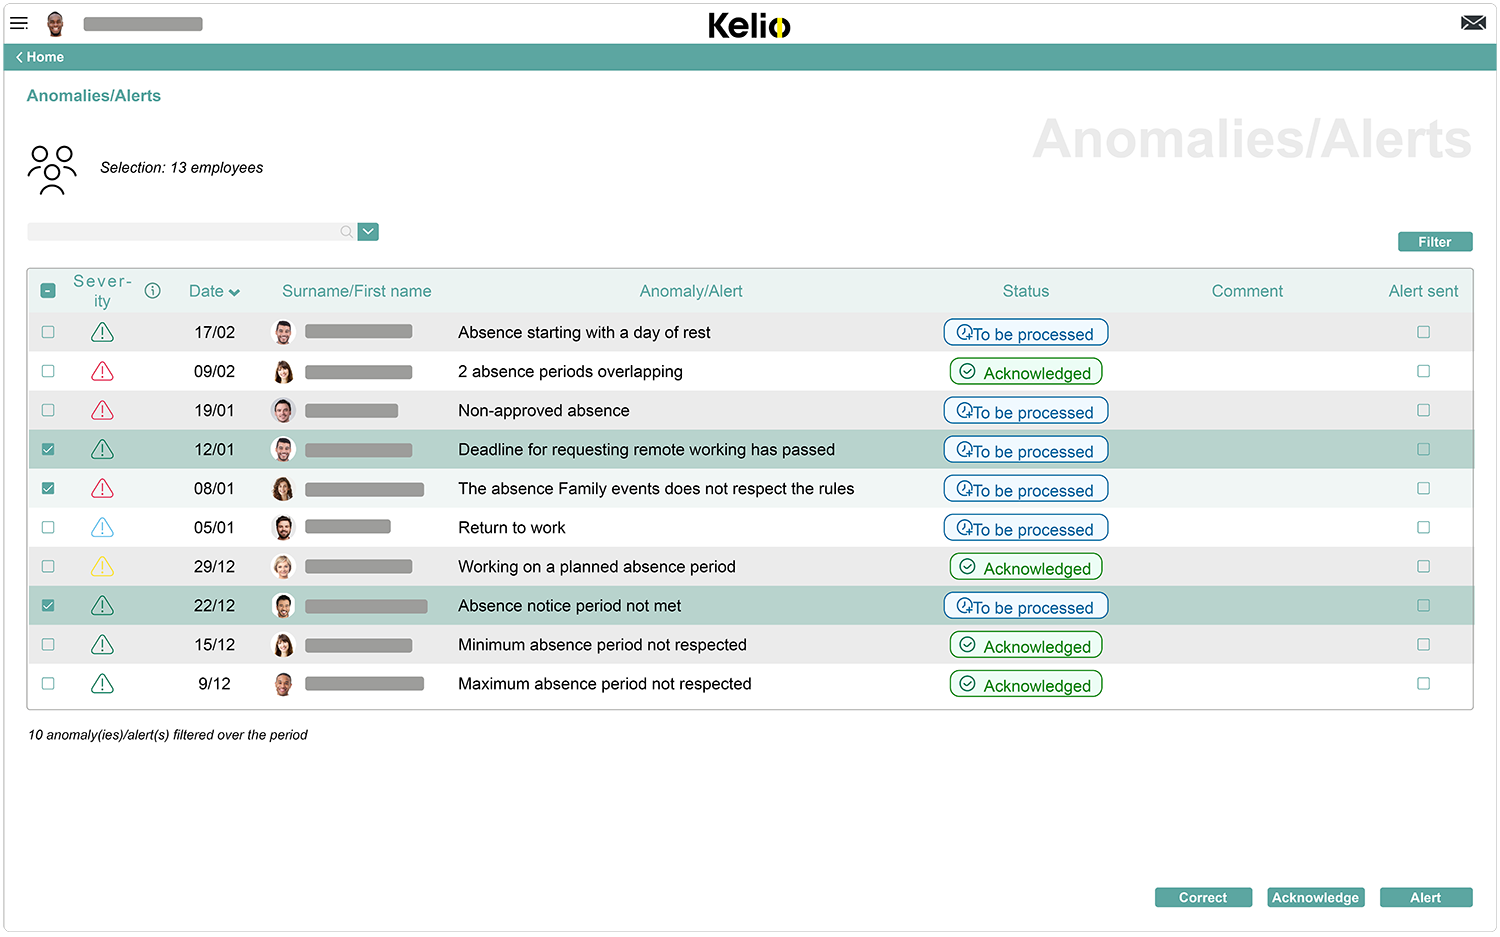Click the user avatar in the top bar

pyautogui.click(x=56, y=23)
